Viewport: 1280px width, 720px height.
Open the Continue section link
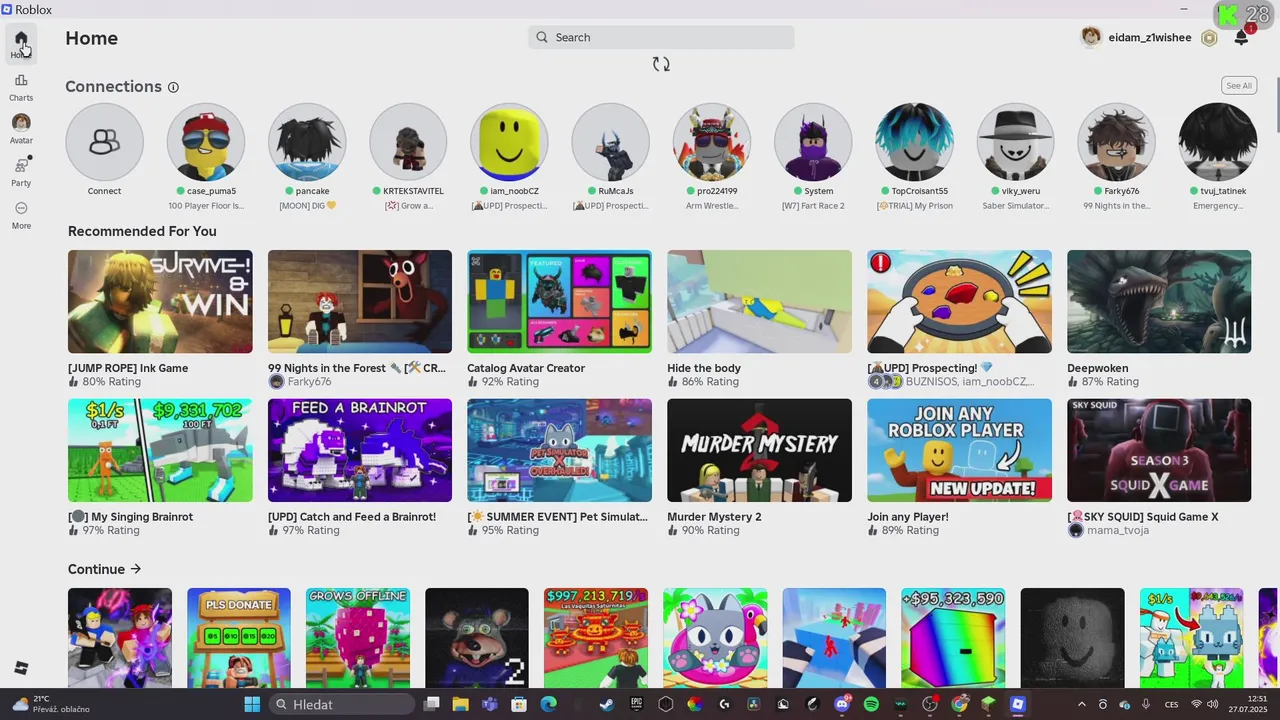(x=105, y=569)
